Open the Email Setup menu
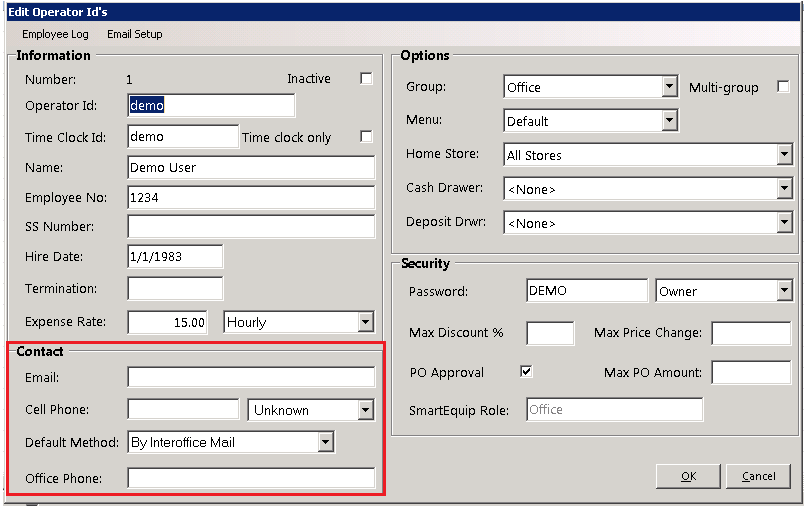Viewport: 805px width, 508px height. [135, 34]
